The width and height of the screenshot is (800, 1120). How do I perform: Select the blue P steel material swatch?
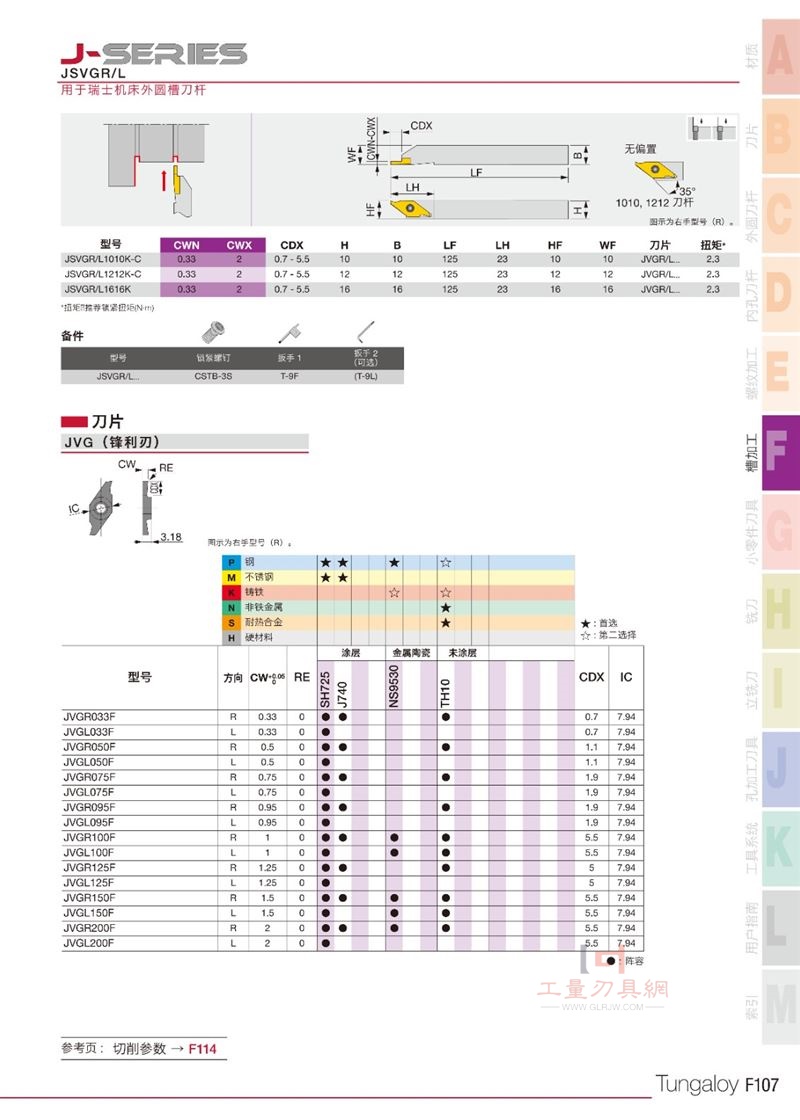[231, 563]
